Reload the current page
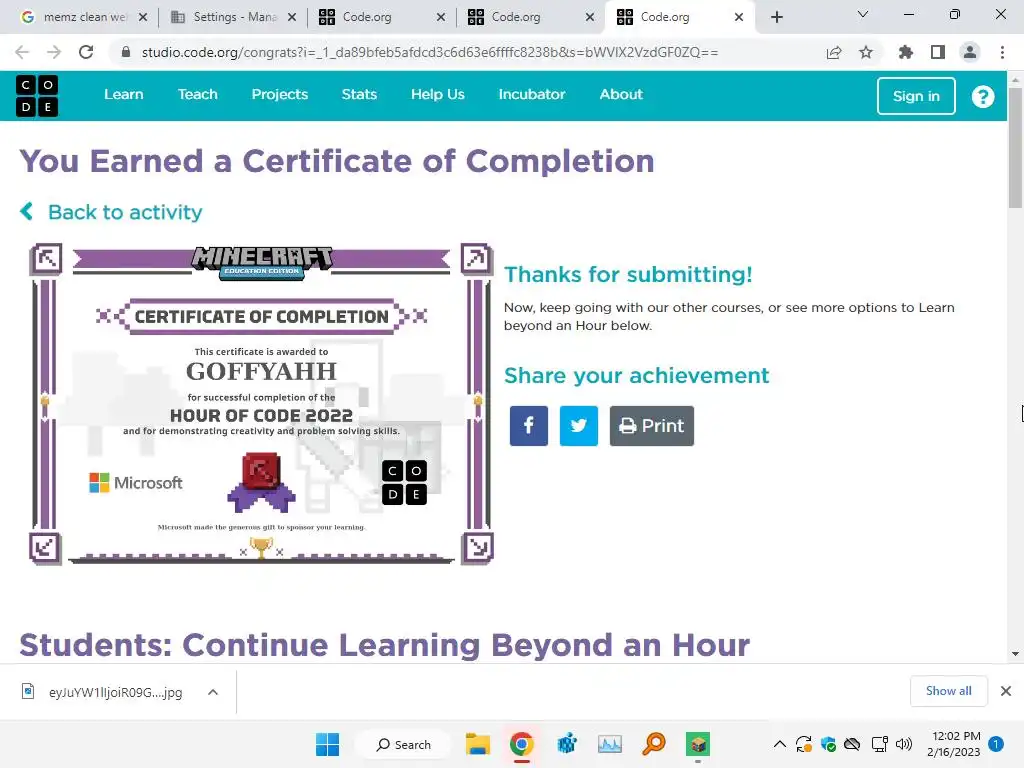This screenshot has height=768, width=1024. pyautogui.click(x=86, y=52)
